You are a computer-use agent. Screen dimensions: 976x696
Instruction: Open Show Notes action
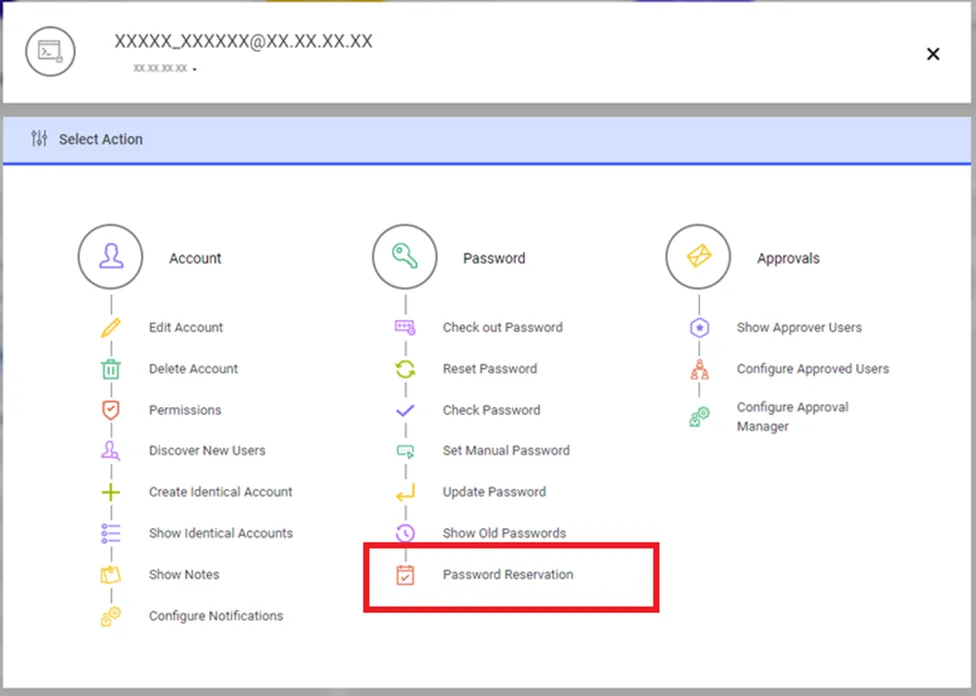184,575
